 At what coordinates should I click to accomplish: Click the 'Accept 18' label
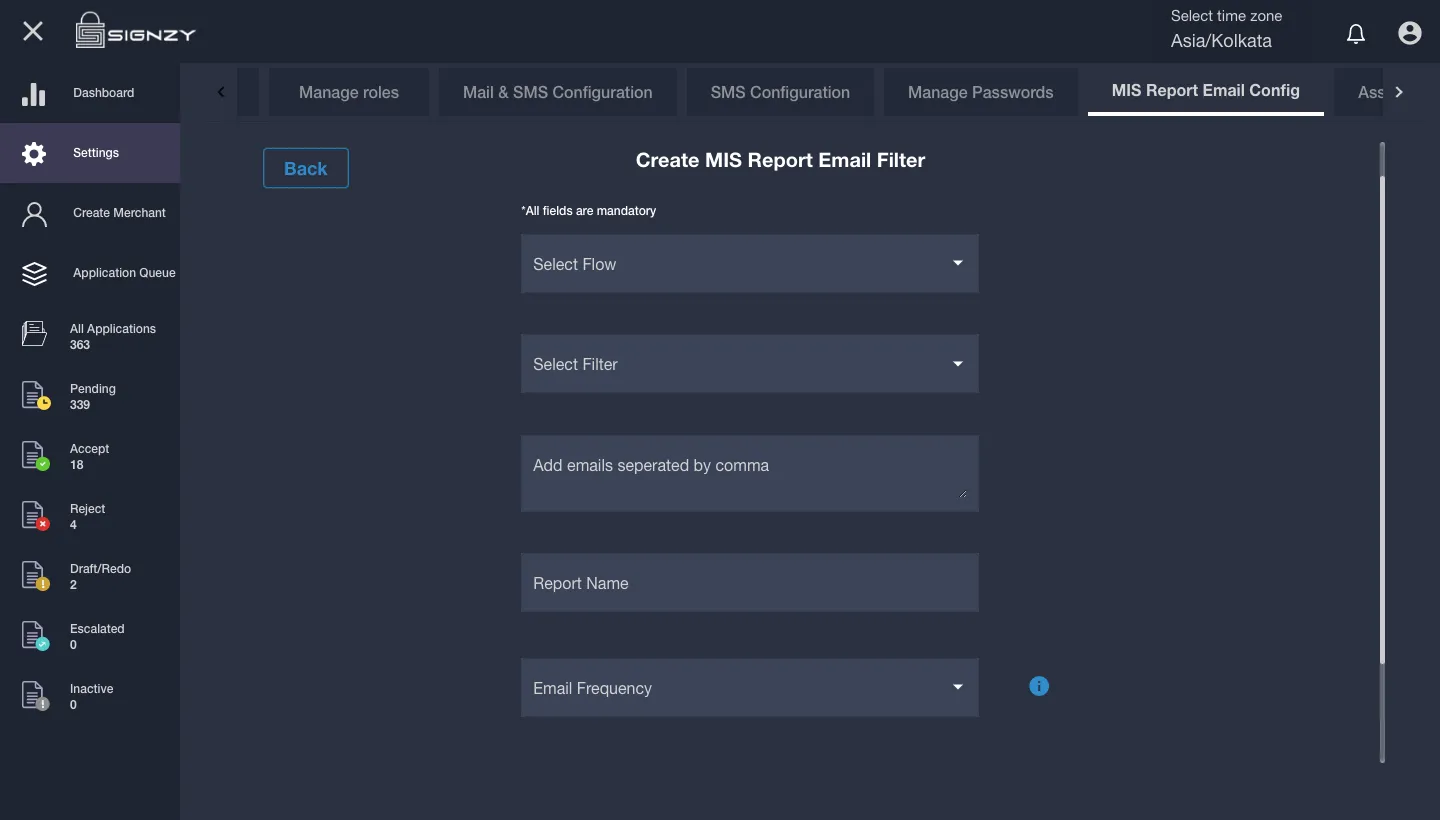[x=89, y=457]
